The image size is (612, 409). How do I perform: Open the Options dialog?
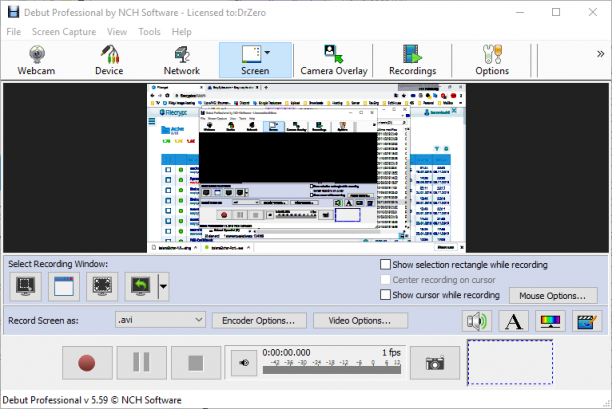pos(492,60)
